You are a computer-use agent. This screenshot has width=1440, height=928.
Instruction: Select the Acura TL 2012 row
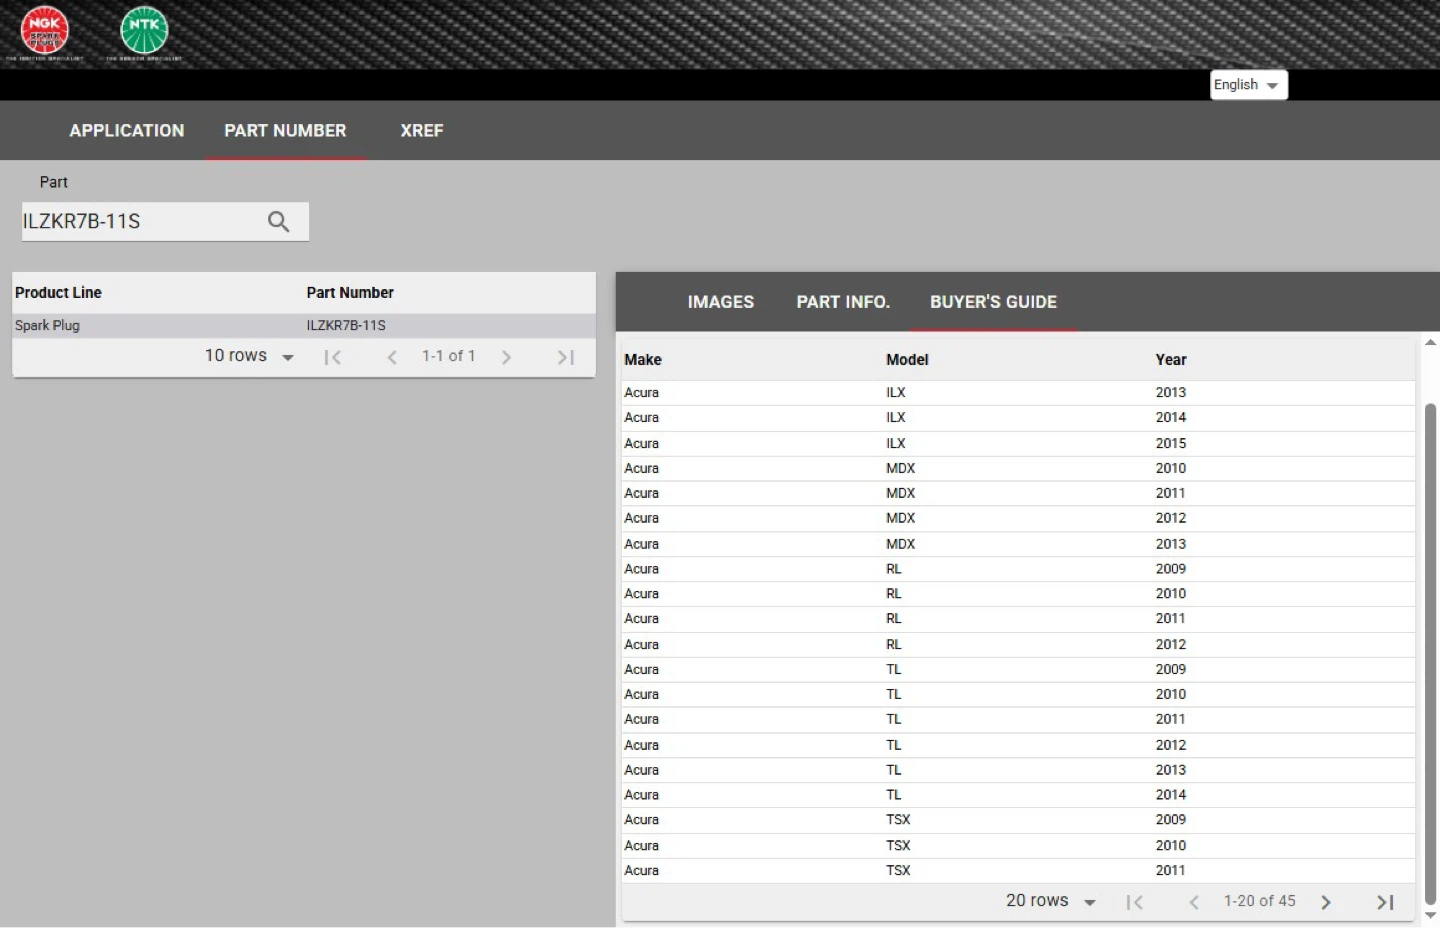(1018, 745)
